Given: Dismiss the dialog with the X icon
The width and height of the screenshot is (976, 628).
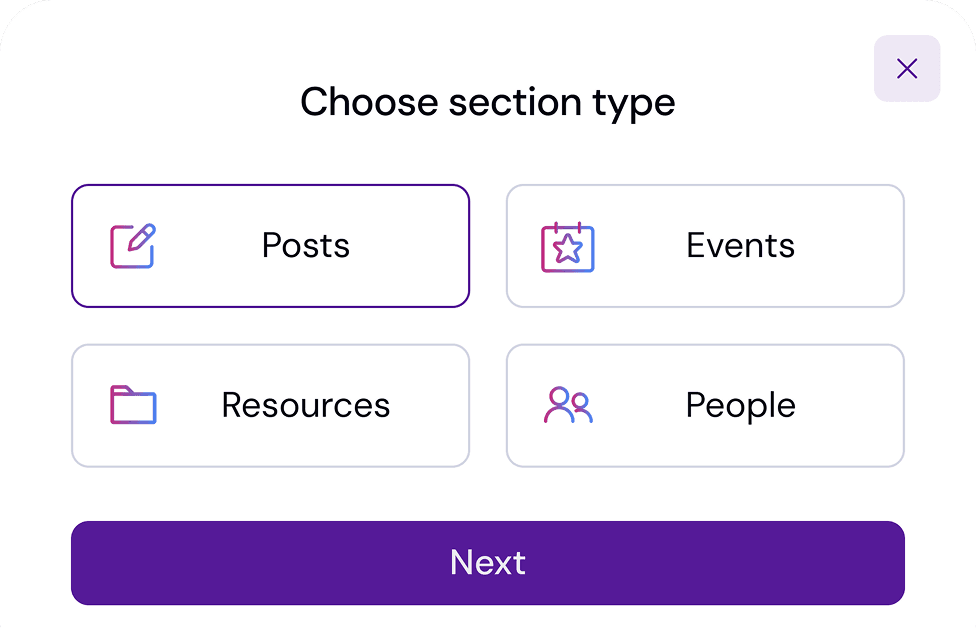Looking at the screenshot, I should click(x=907, y=69).
